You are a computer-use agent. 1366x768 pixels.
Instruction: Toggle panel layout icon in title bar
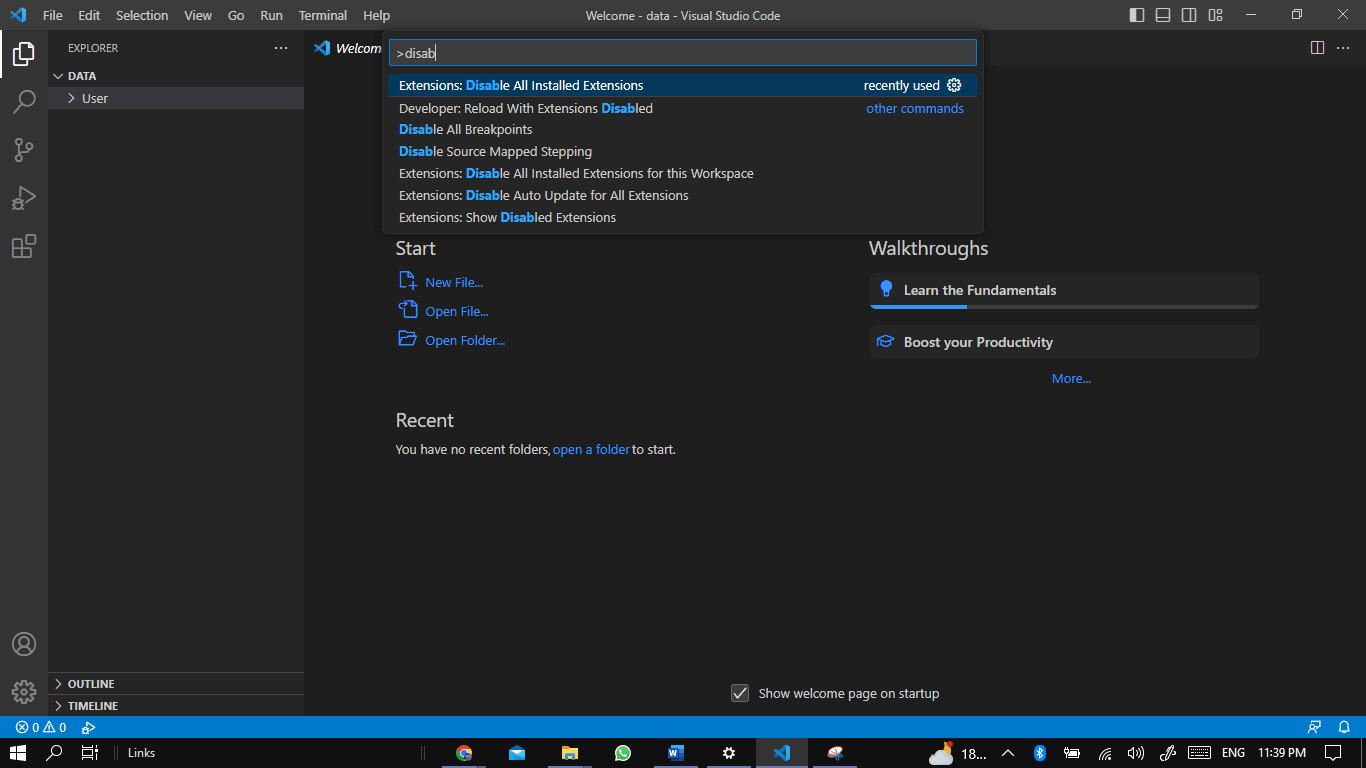pos(1163,15)
